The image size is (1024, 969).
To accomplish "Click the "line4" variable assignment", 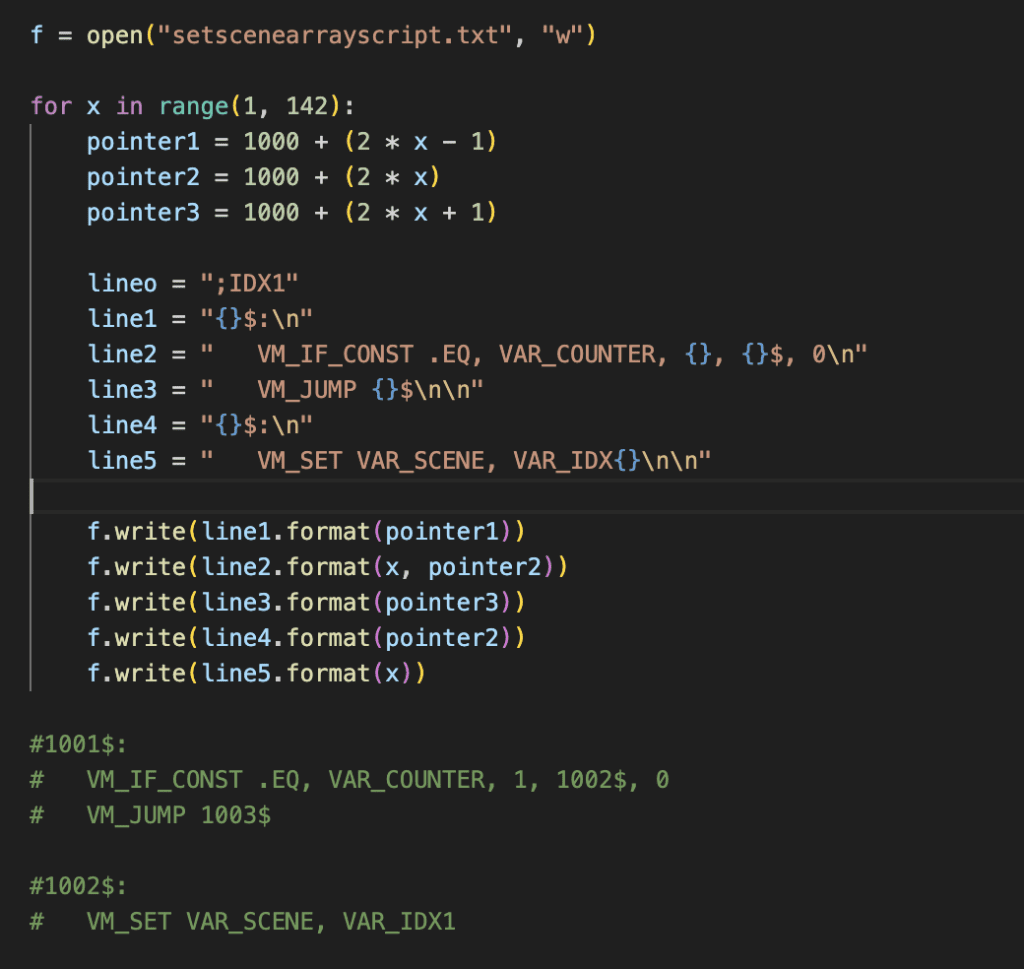I will coord(122,425).
